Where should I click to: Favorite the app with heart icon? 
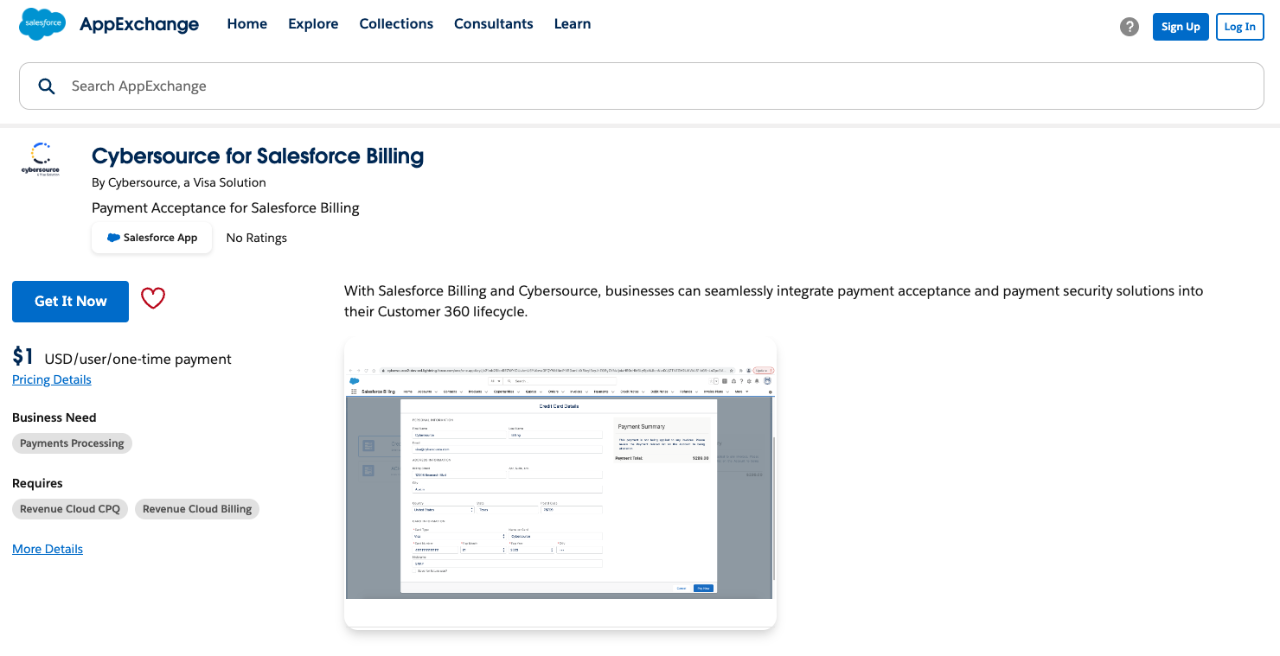153,299
